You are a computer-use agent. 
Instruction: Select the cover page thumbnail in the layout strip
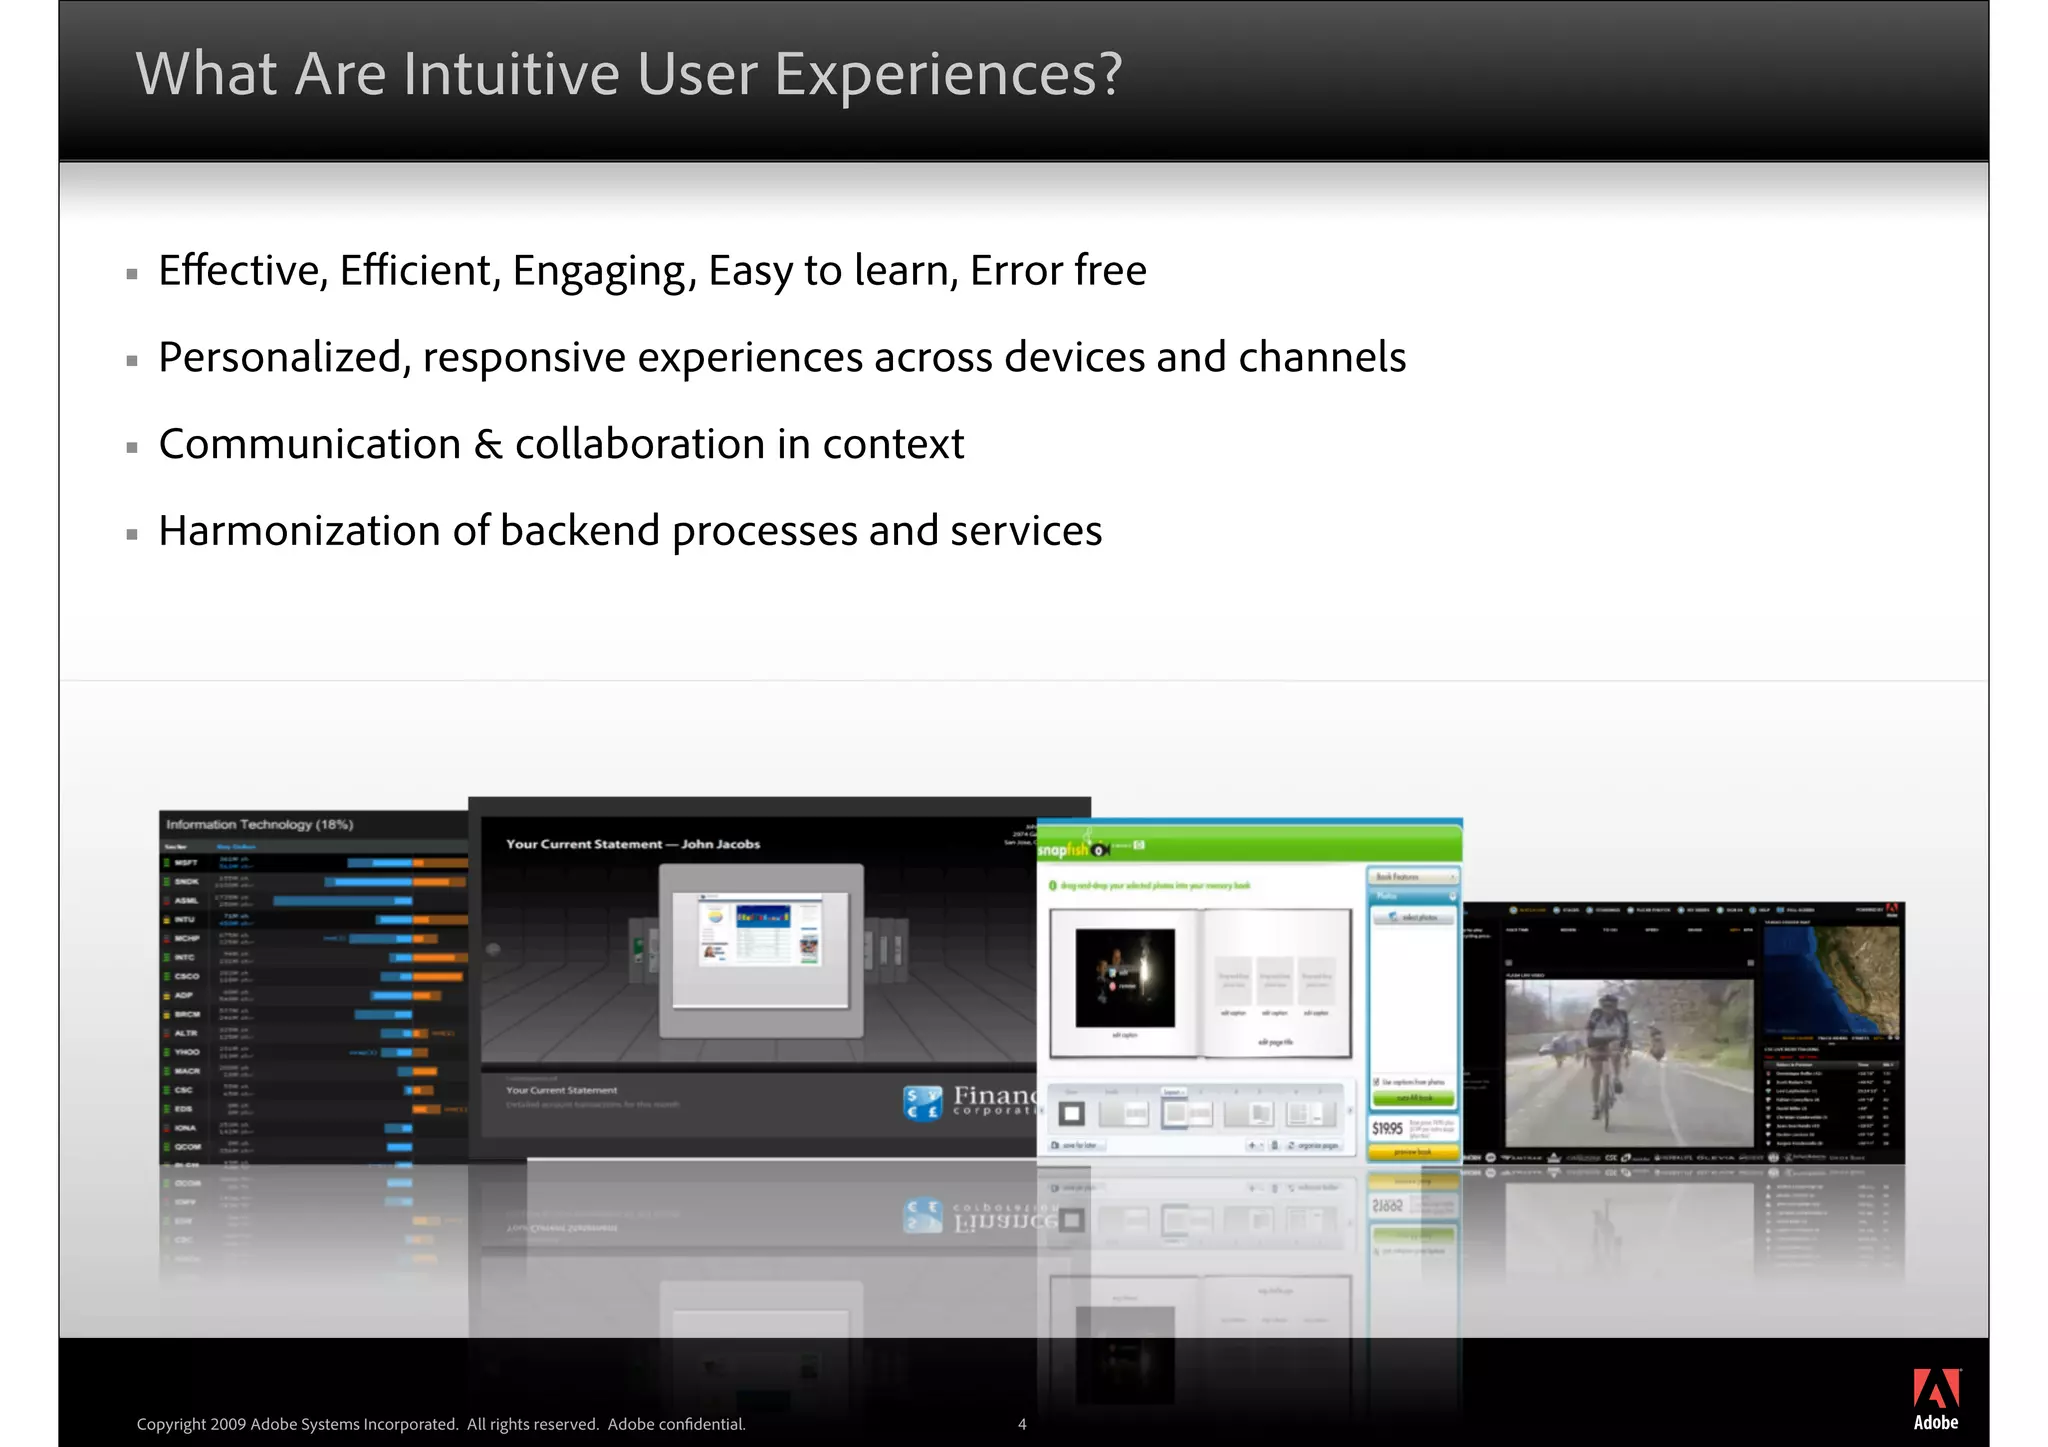1072,1113
